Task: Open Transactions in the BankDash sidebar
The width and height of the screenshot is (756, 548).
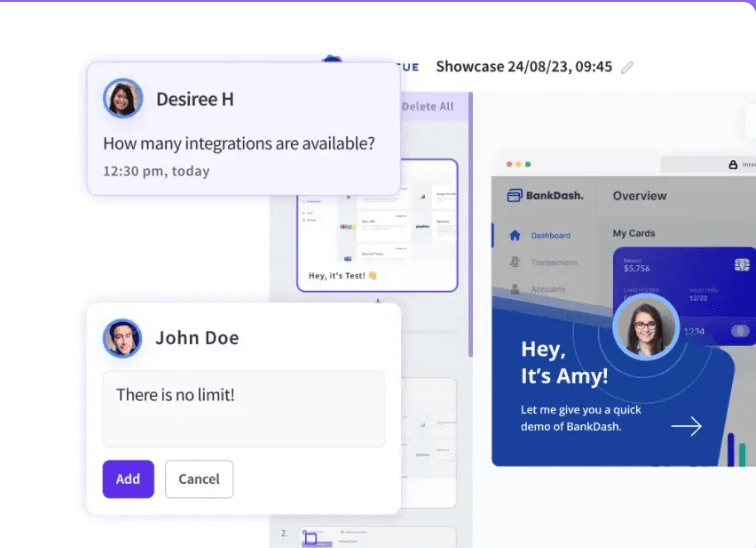Action: click(554, 262)
